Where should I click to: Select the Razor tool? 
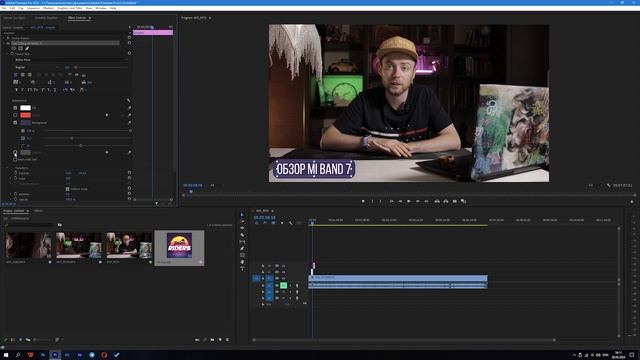point(242,235)
